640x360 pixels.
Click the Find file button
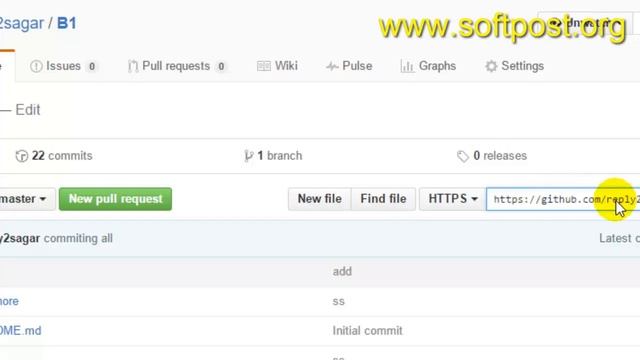(383, 199)
